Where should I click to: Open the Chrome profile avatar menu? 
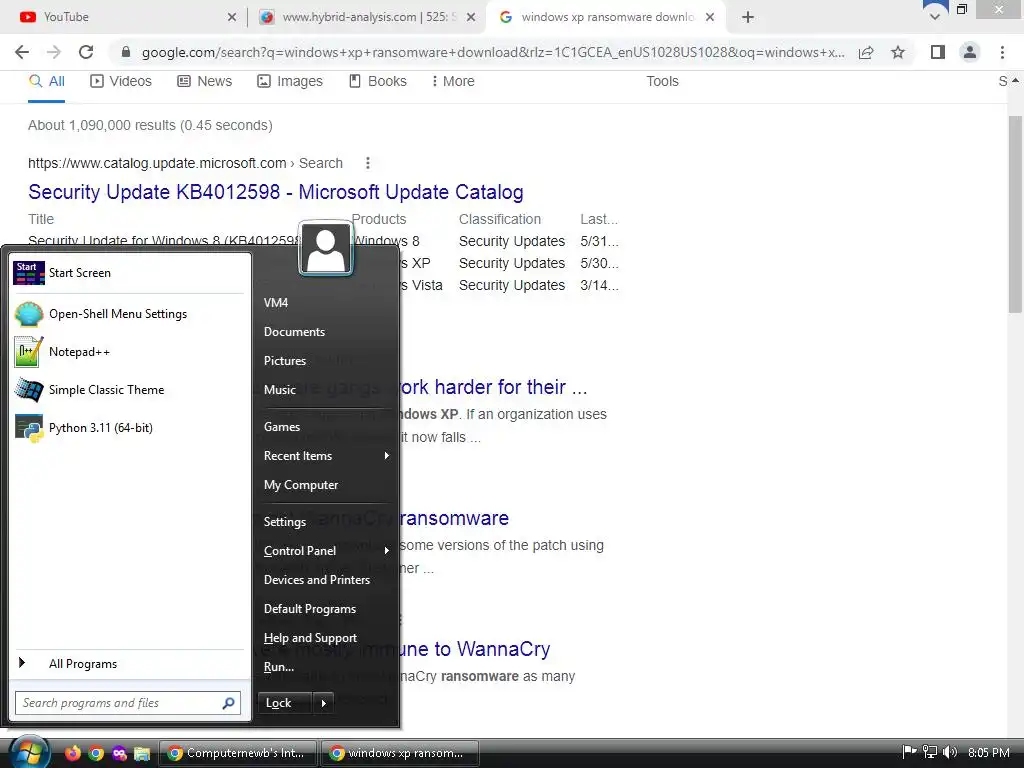[970, 52]
